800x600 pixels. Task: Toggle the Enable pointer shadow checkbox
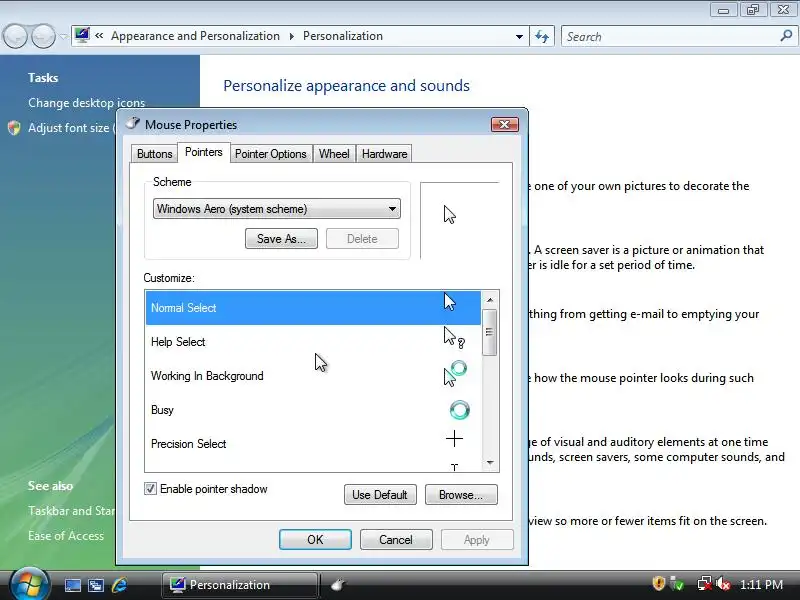(x=150, y=489)
